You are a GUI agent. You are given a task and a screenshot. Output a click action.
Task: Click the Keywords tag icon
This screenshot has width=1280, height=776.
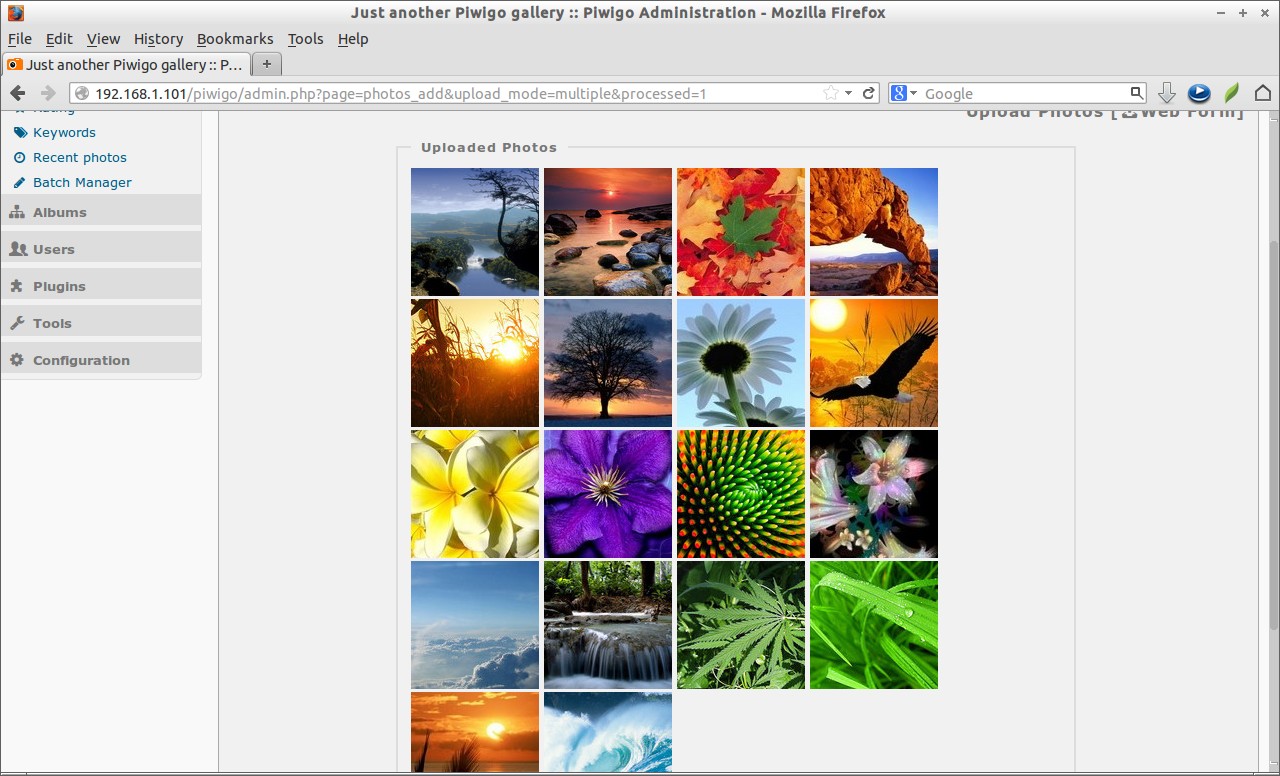pyautogui.click(x=19, y=132)
